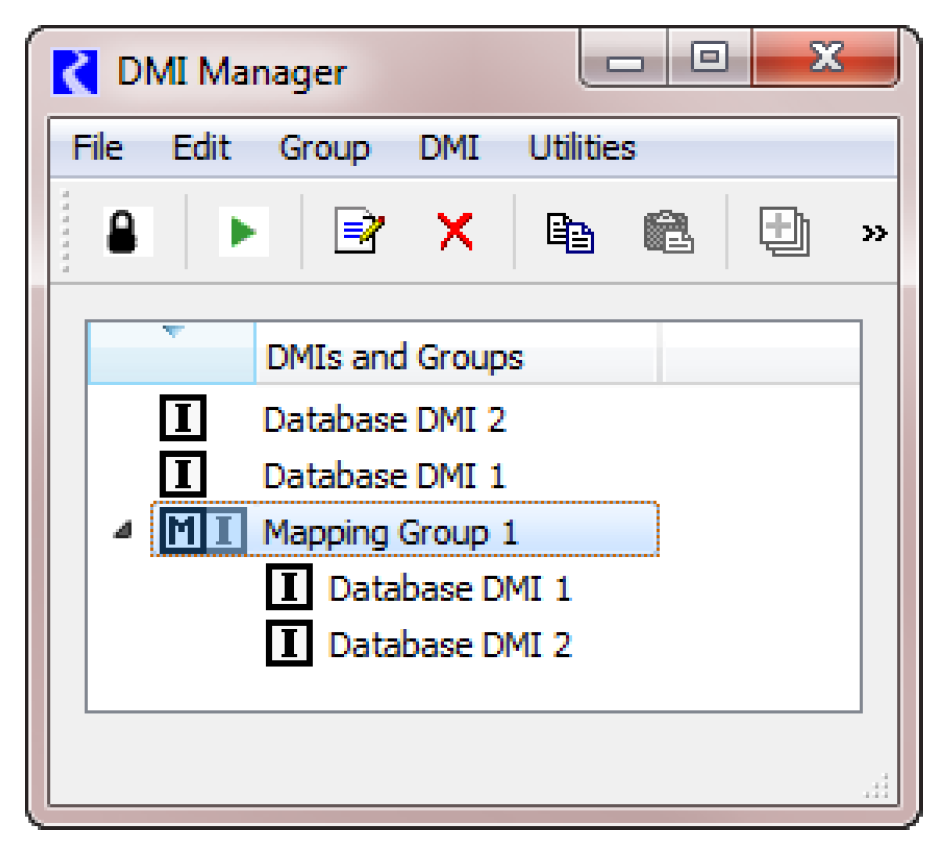Open the Utilities menu

click(582, 148)
